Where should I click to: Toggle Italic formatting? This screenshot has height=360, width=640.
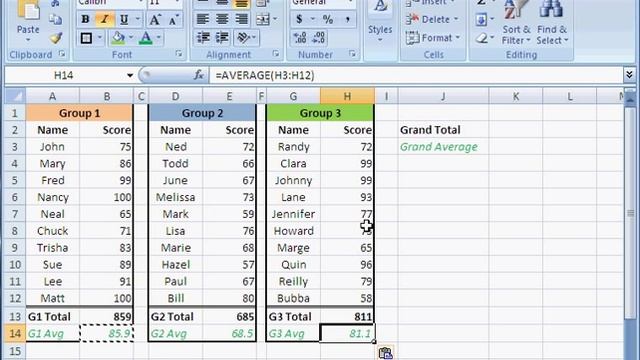pos(104,19)
